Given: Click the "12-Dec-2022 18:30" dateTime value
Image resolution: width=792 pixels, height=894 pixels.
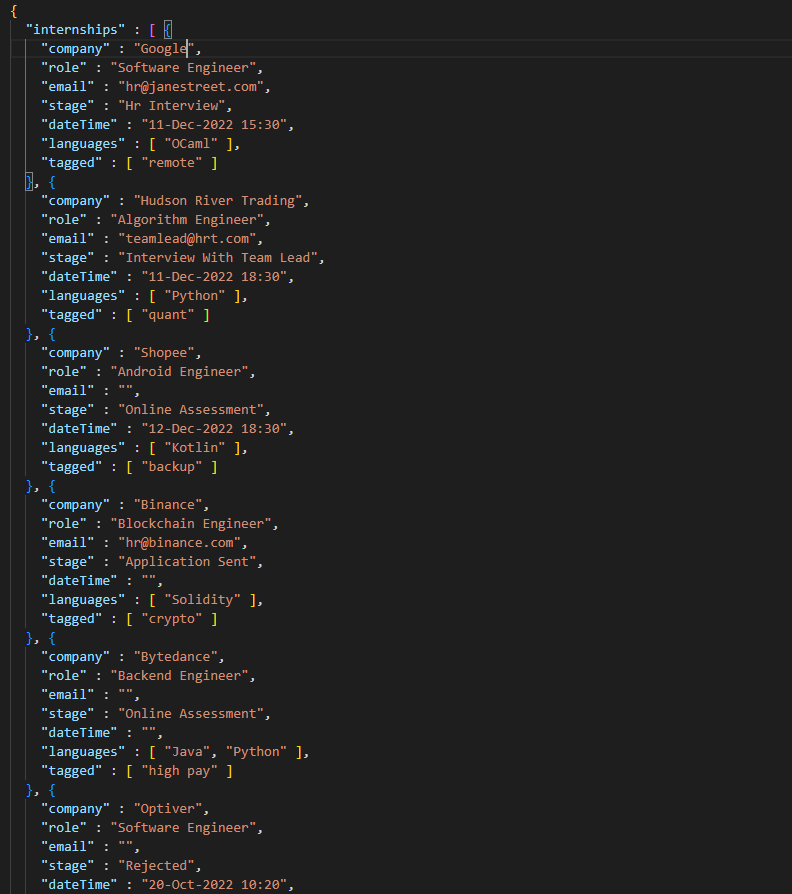Looking at the screenshot, I should (x=214, y=429).
